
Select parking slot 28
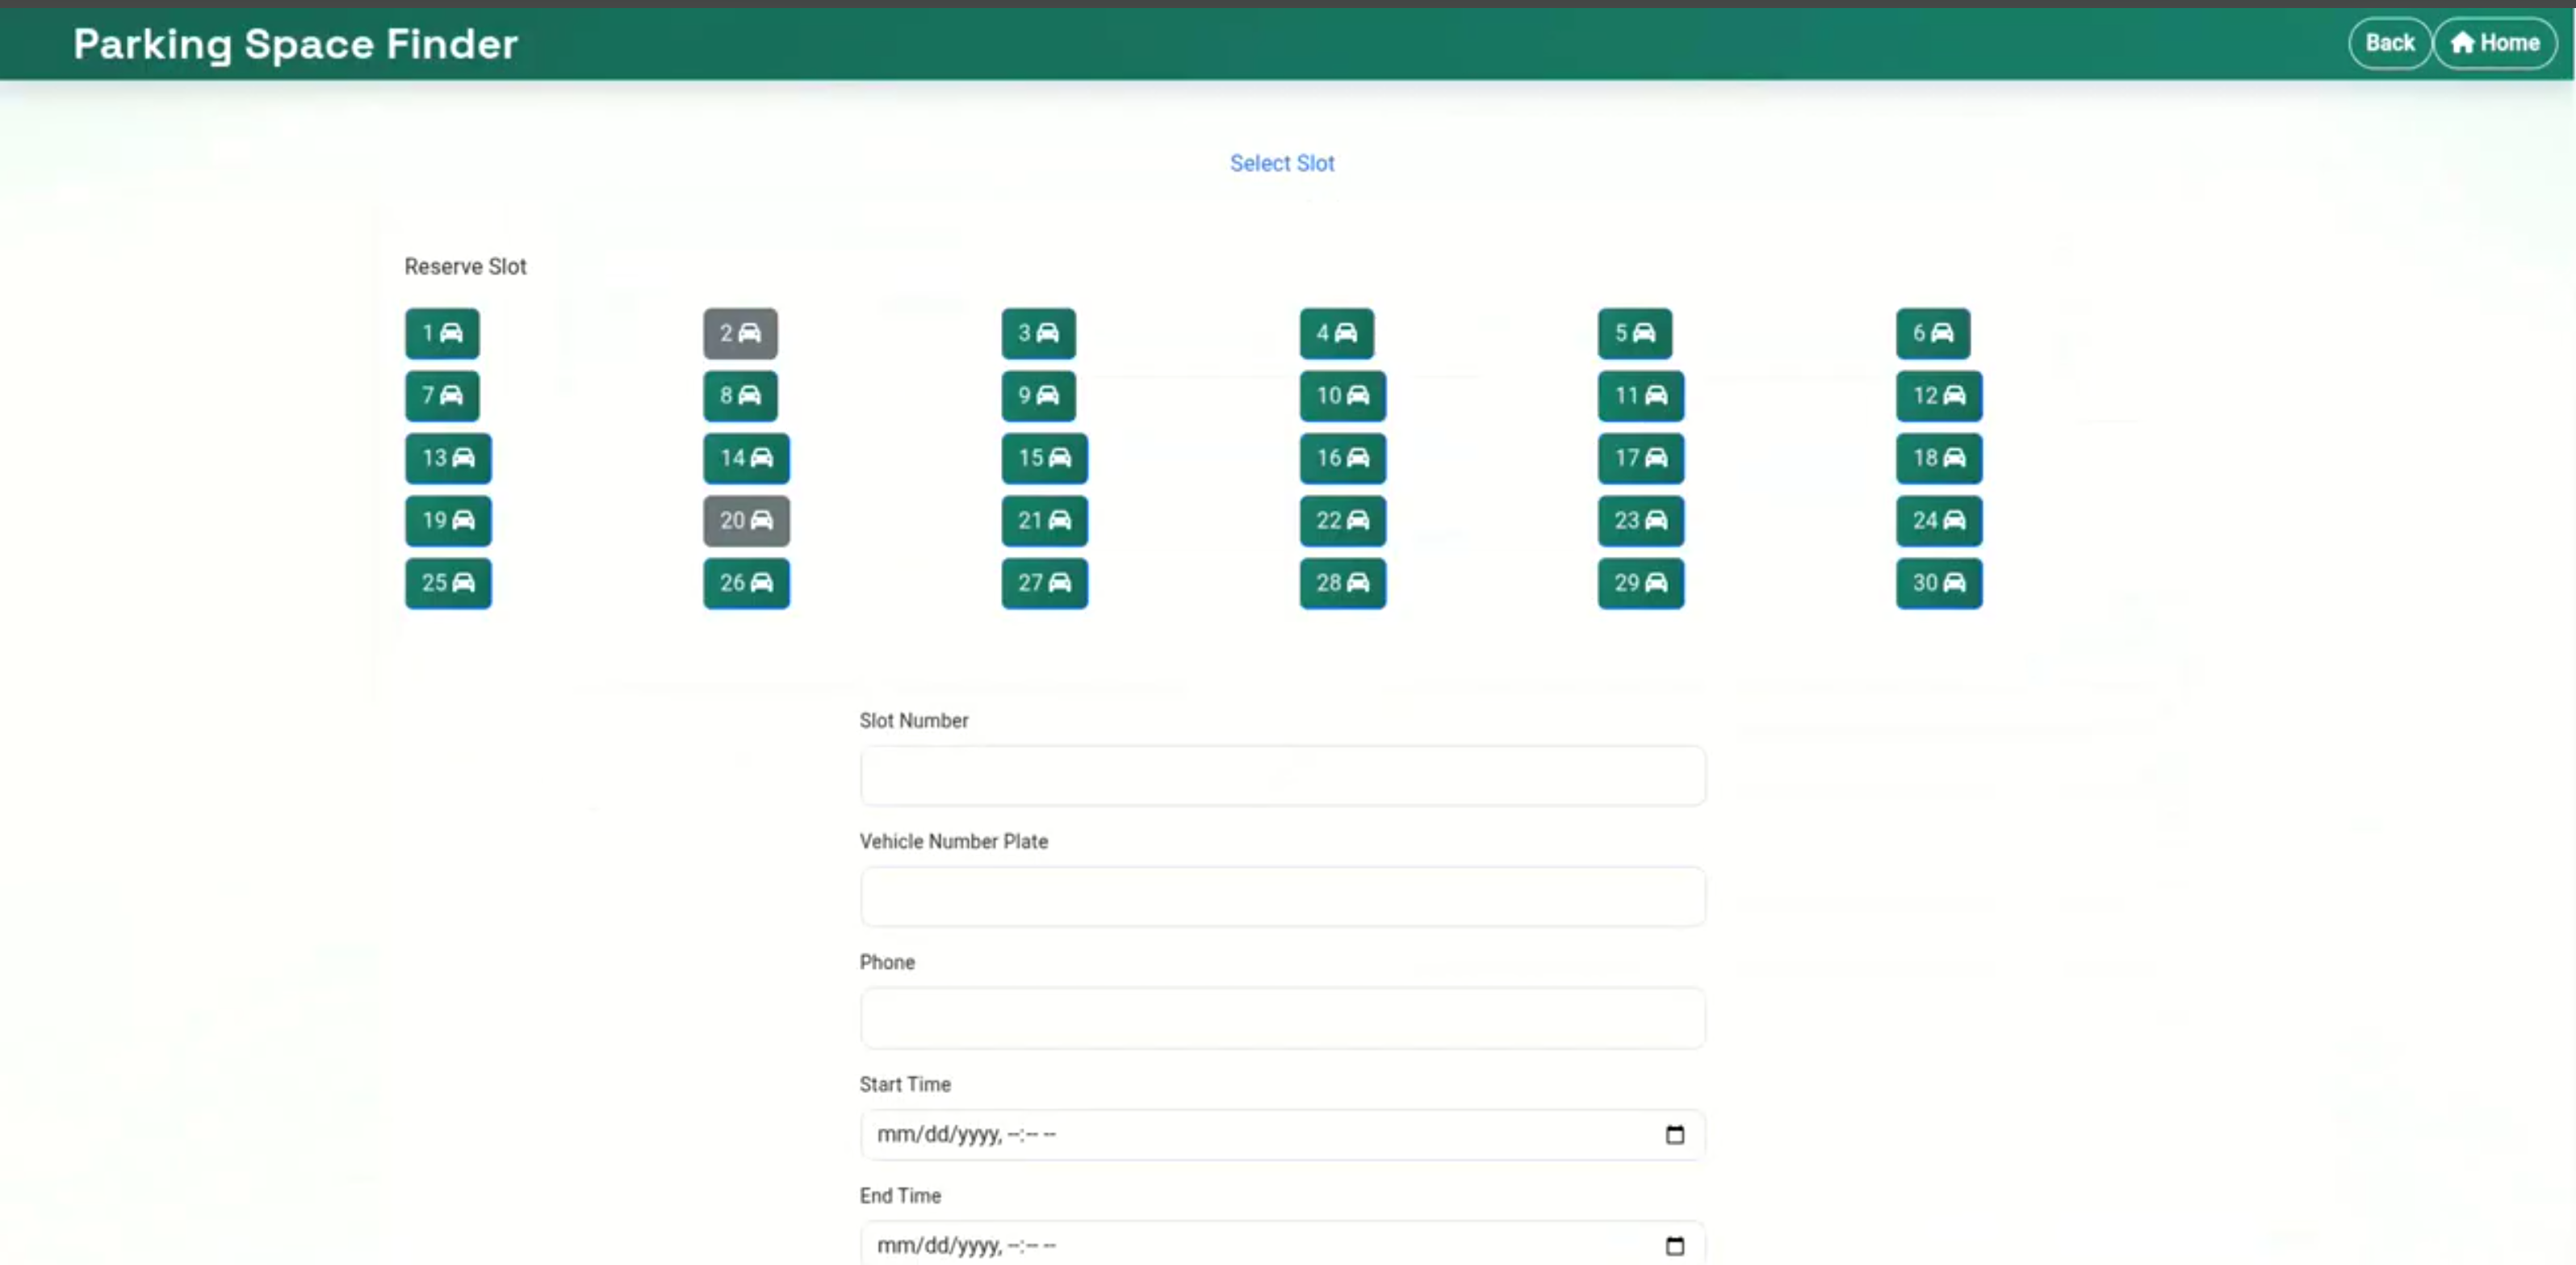point(1342,583)
